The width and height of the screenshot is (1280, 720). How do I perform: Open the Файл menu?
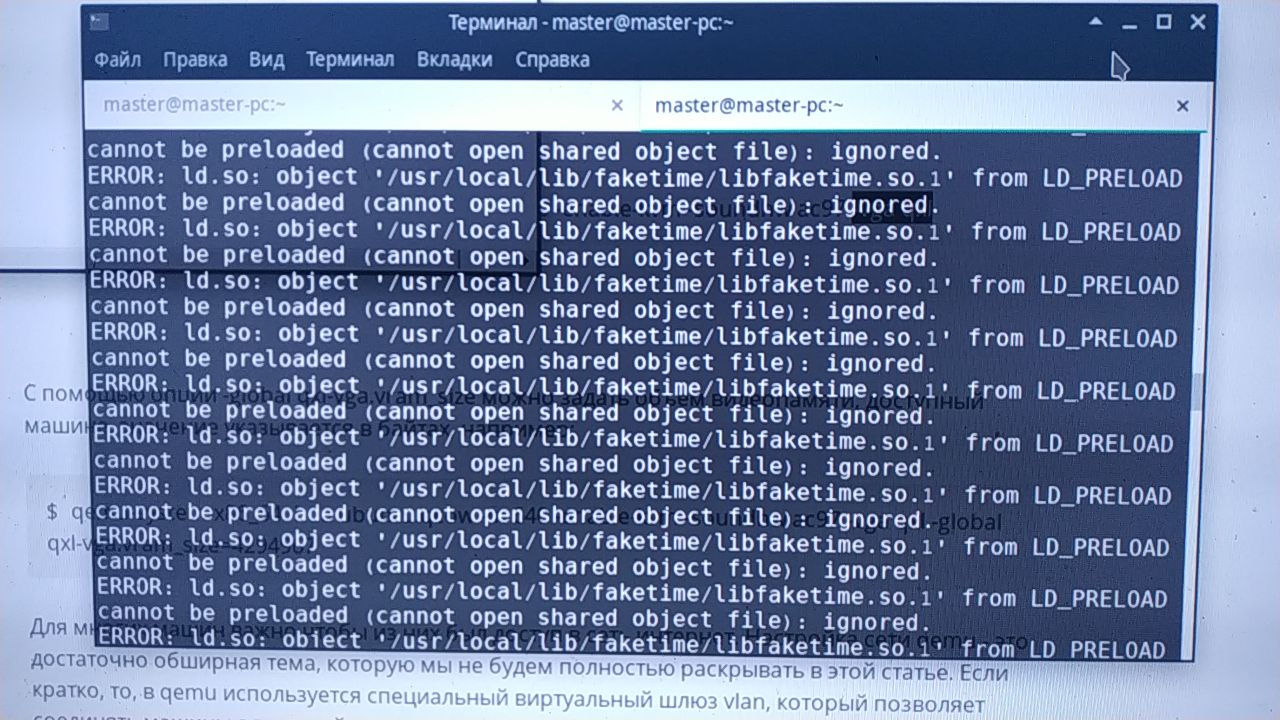(117, 60)
